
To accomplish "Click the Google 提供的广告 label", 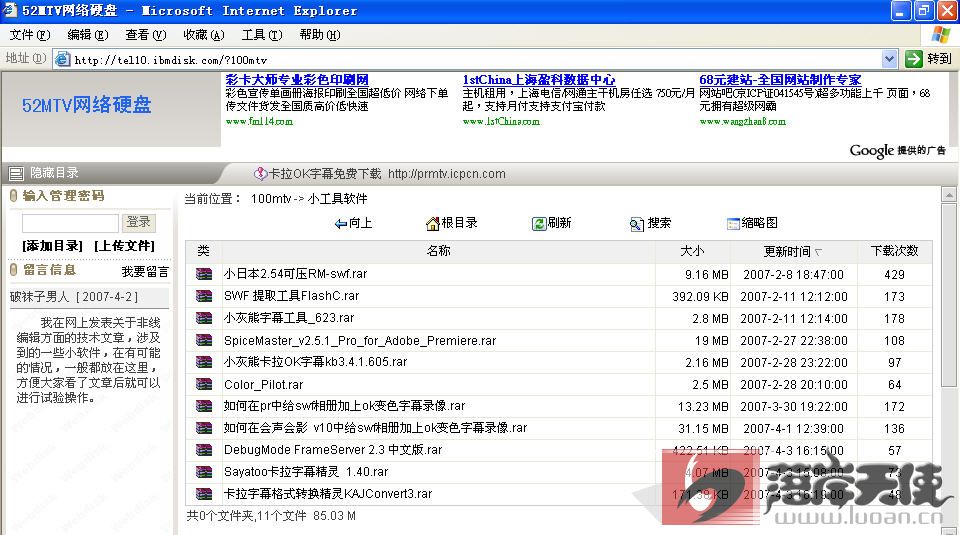I will (x=898, y=151).
